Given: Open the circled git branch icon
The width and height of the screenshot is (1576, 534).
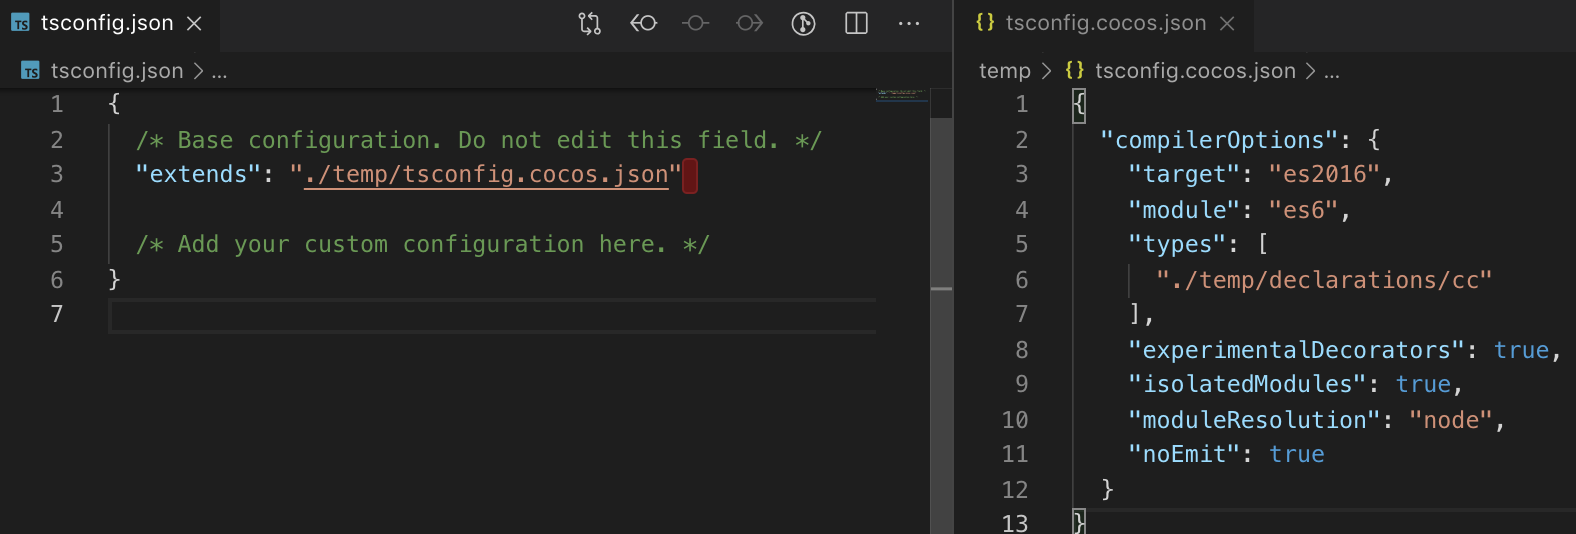Looking at the screenshot, I should (803, 23).
